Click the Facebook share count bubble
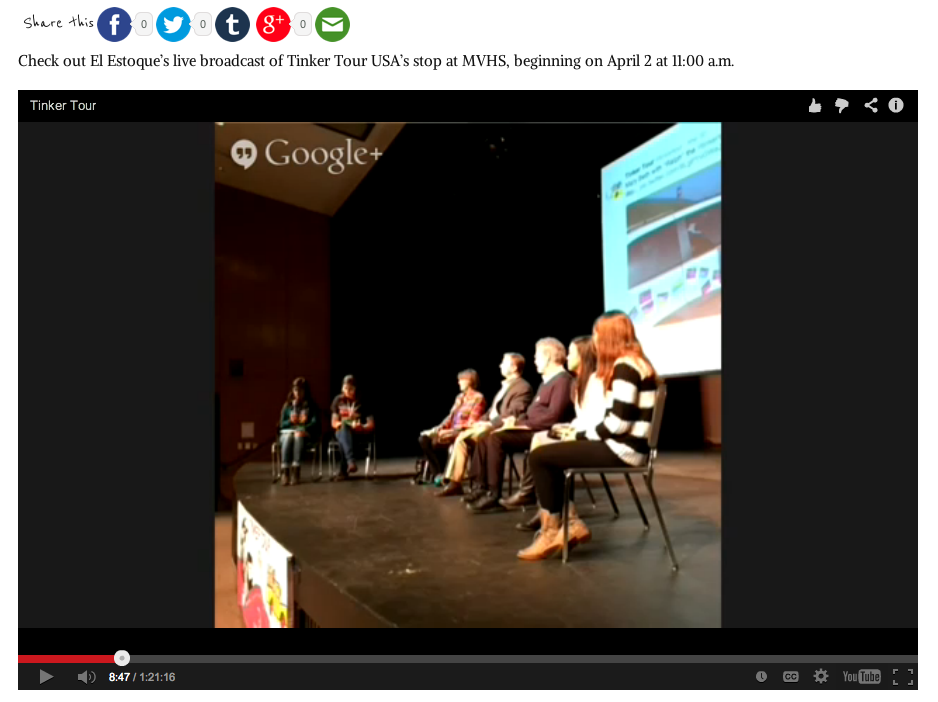938x702 pixels. tap(144, 25)
